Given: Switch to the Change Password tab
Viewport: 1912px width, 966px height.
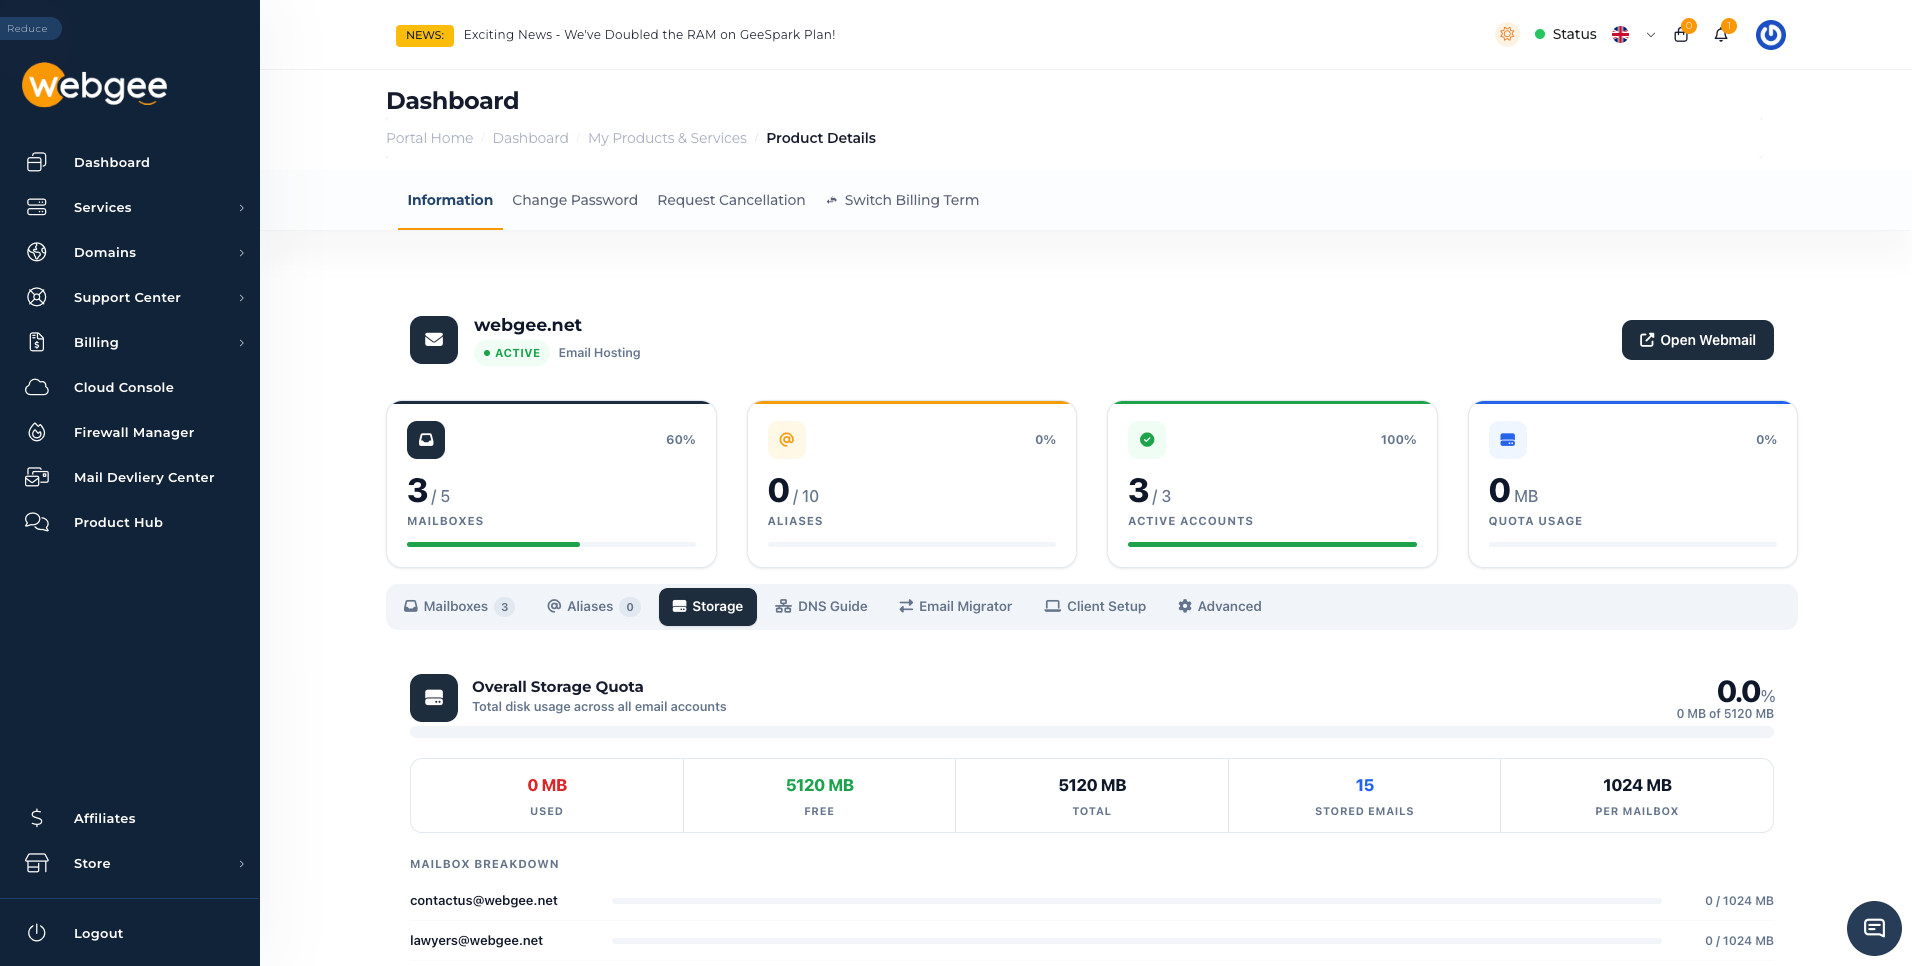Looking at the screenshot, I should coord(575,200).
